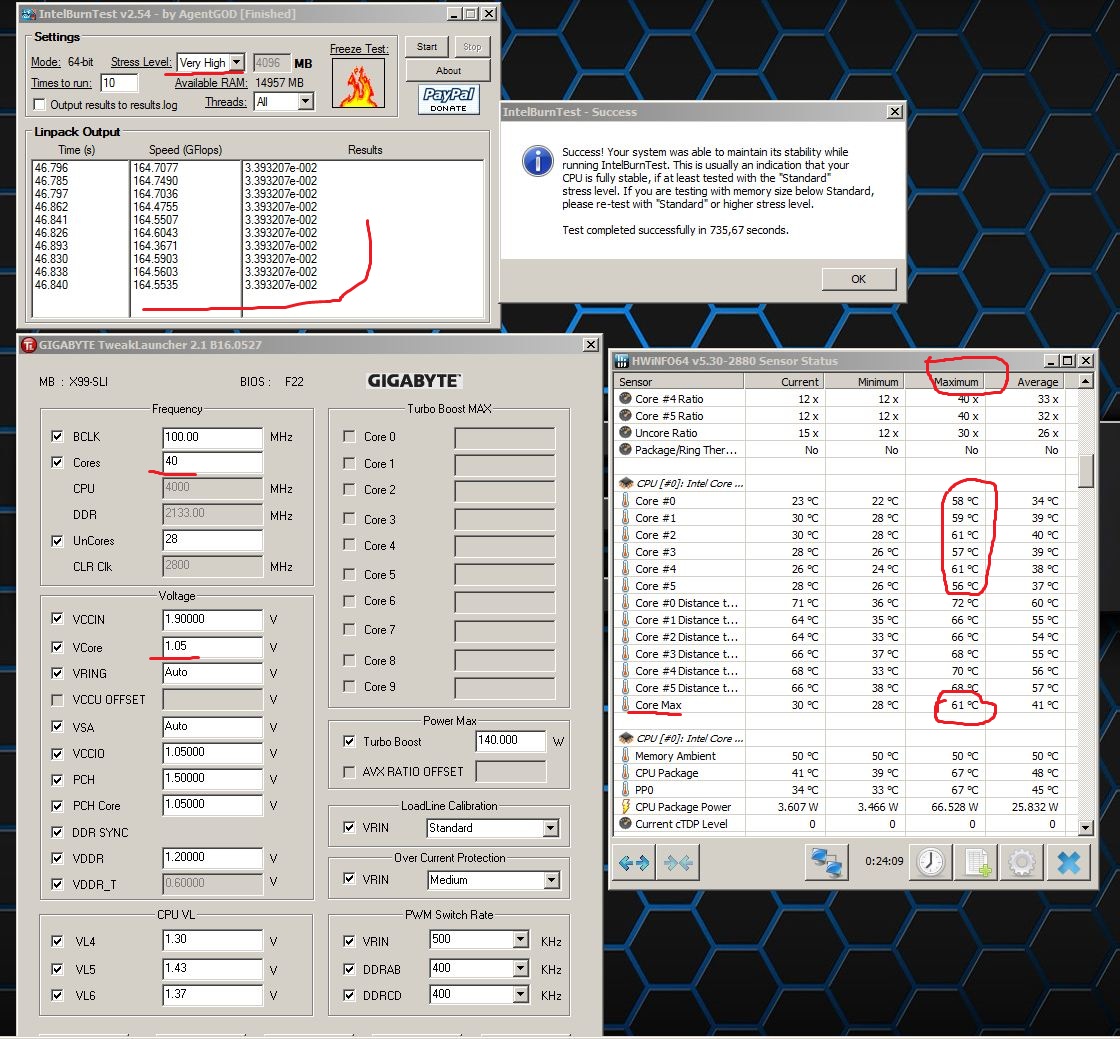Click Start in IntelBurnTest

427,47
